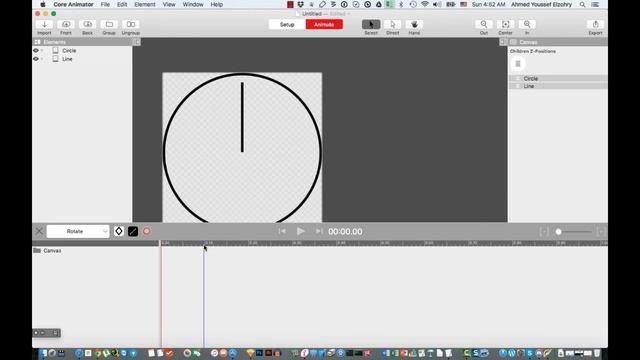This screenshot has width=640, height=360.
Task: Click the Elements panel header icon
Action: 37,42
